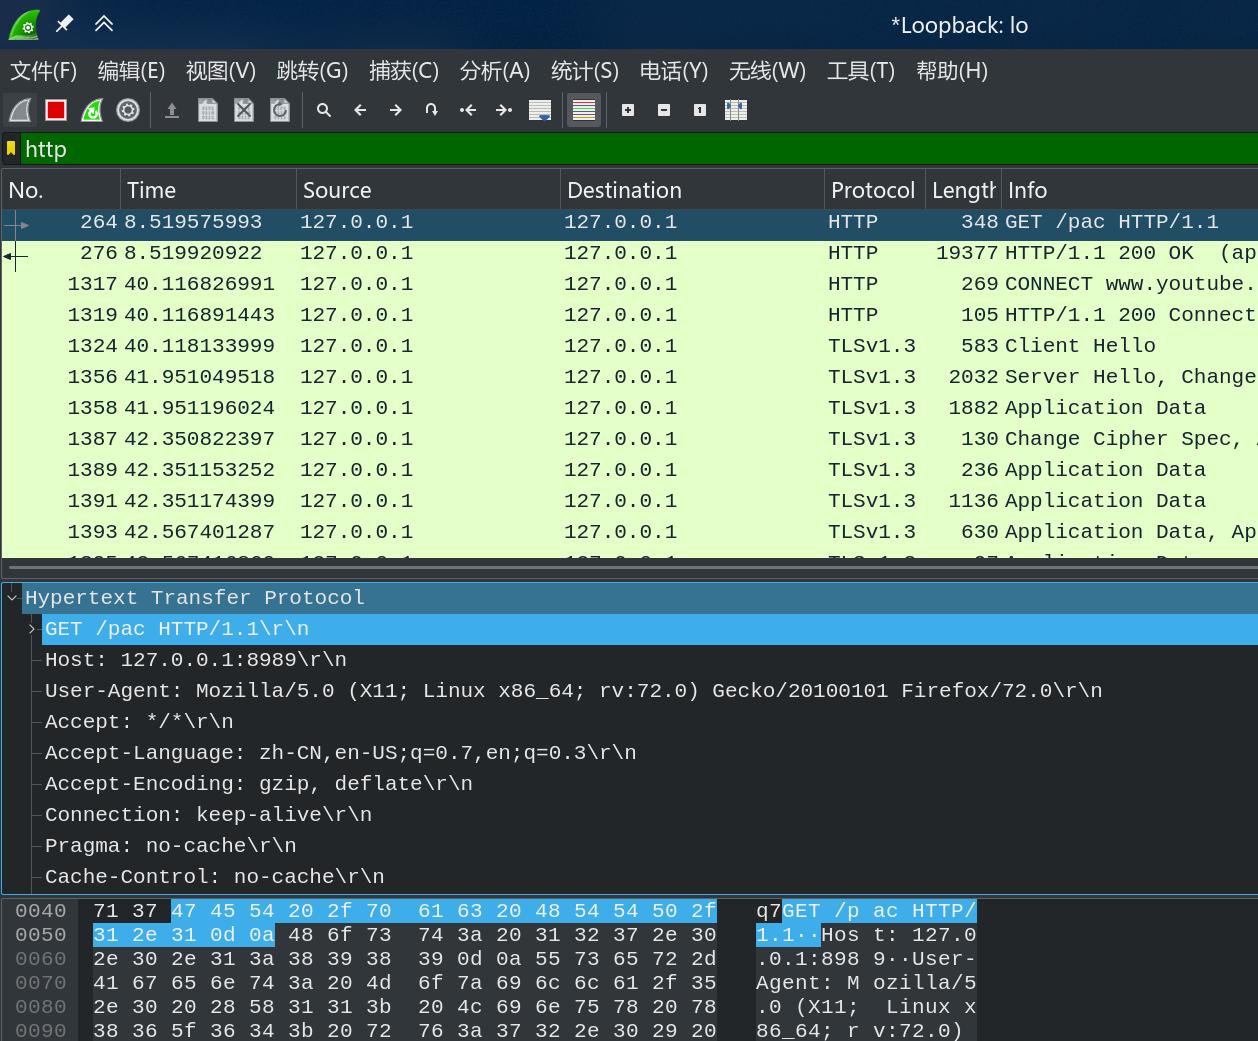Toggle the pin icon in the title bar
The image size is (1258, 1041).
63,24
